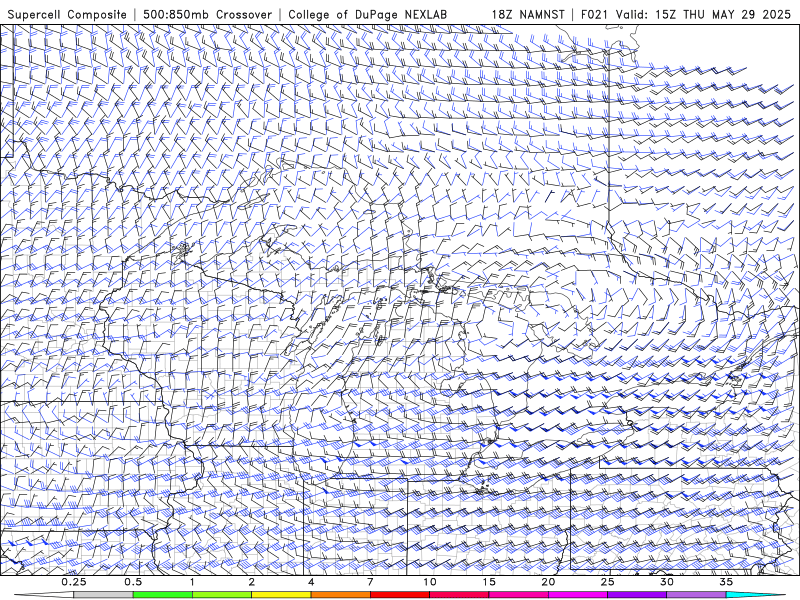800x600 pixels.
Task: Click the color scale label reading 7
Action: coord(370,582)
